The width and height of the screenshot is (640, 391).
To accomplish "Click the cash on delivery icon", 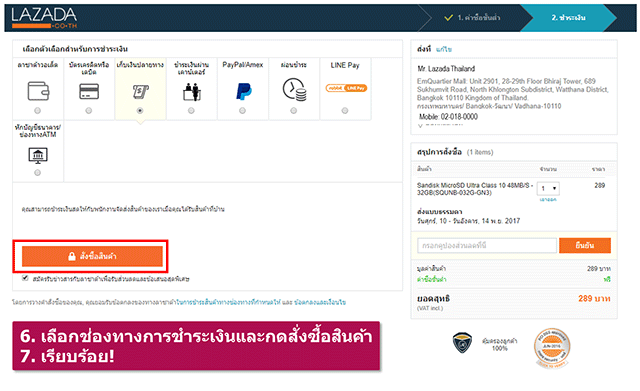I will 140,91.
